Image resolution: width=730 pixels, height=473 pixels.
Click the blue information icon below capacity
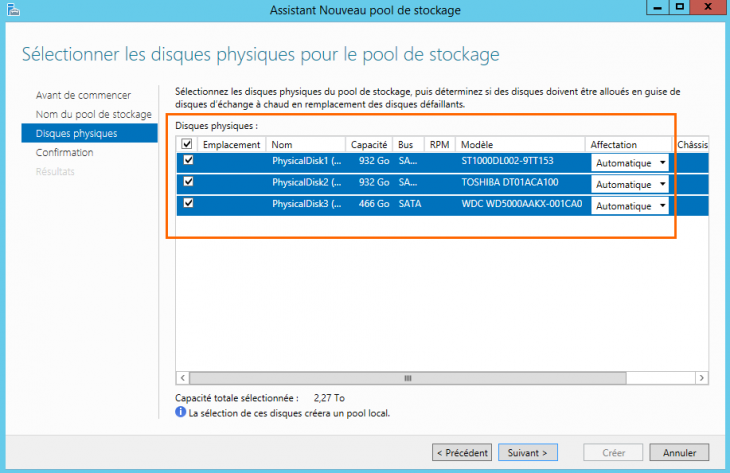click(x=180, y=412)
